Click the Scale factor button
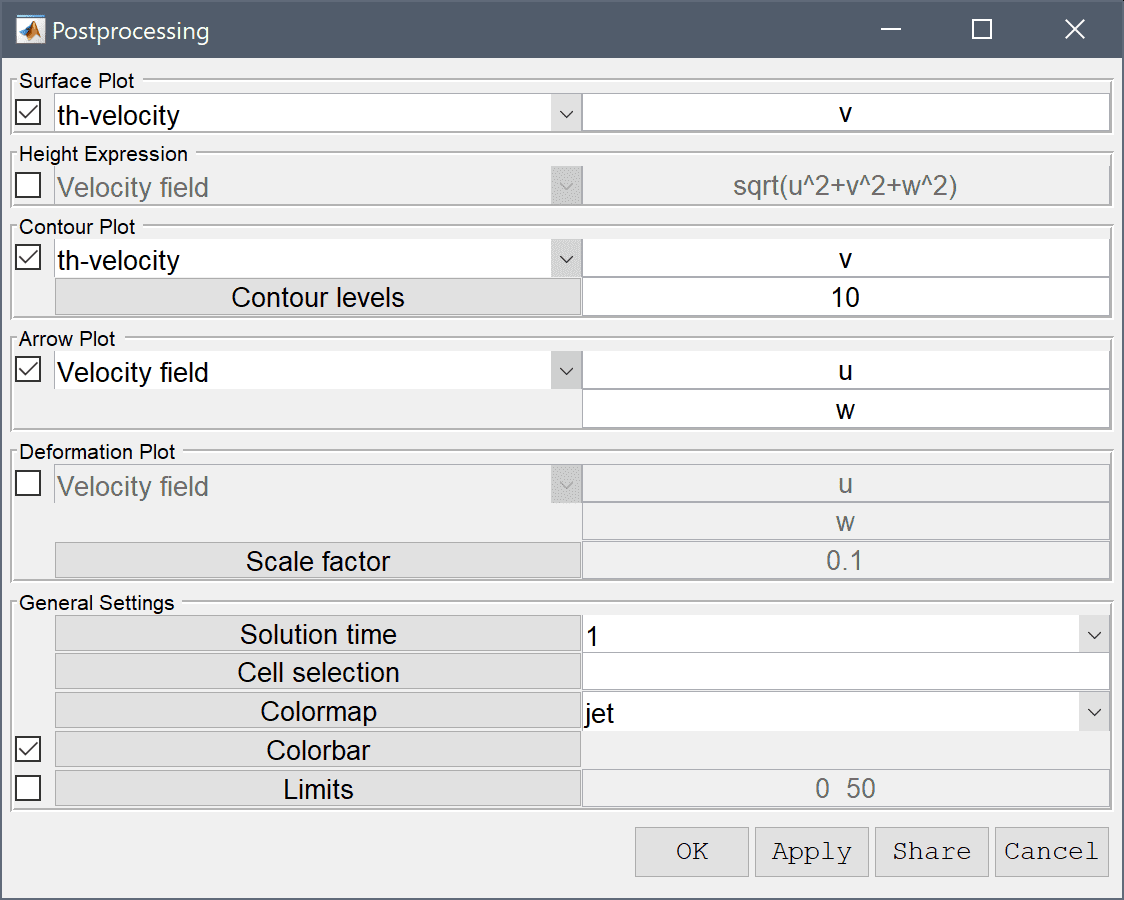This screenshot has height=900, width=1124. click(318, 561)
